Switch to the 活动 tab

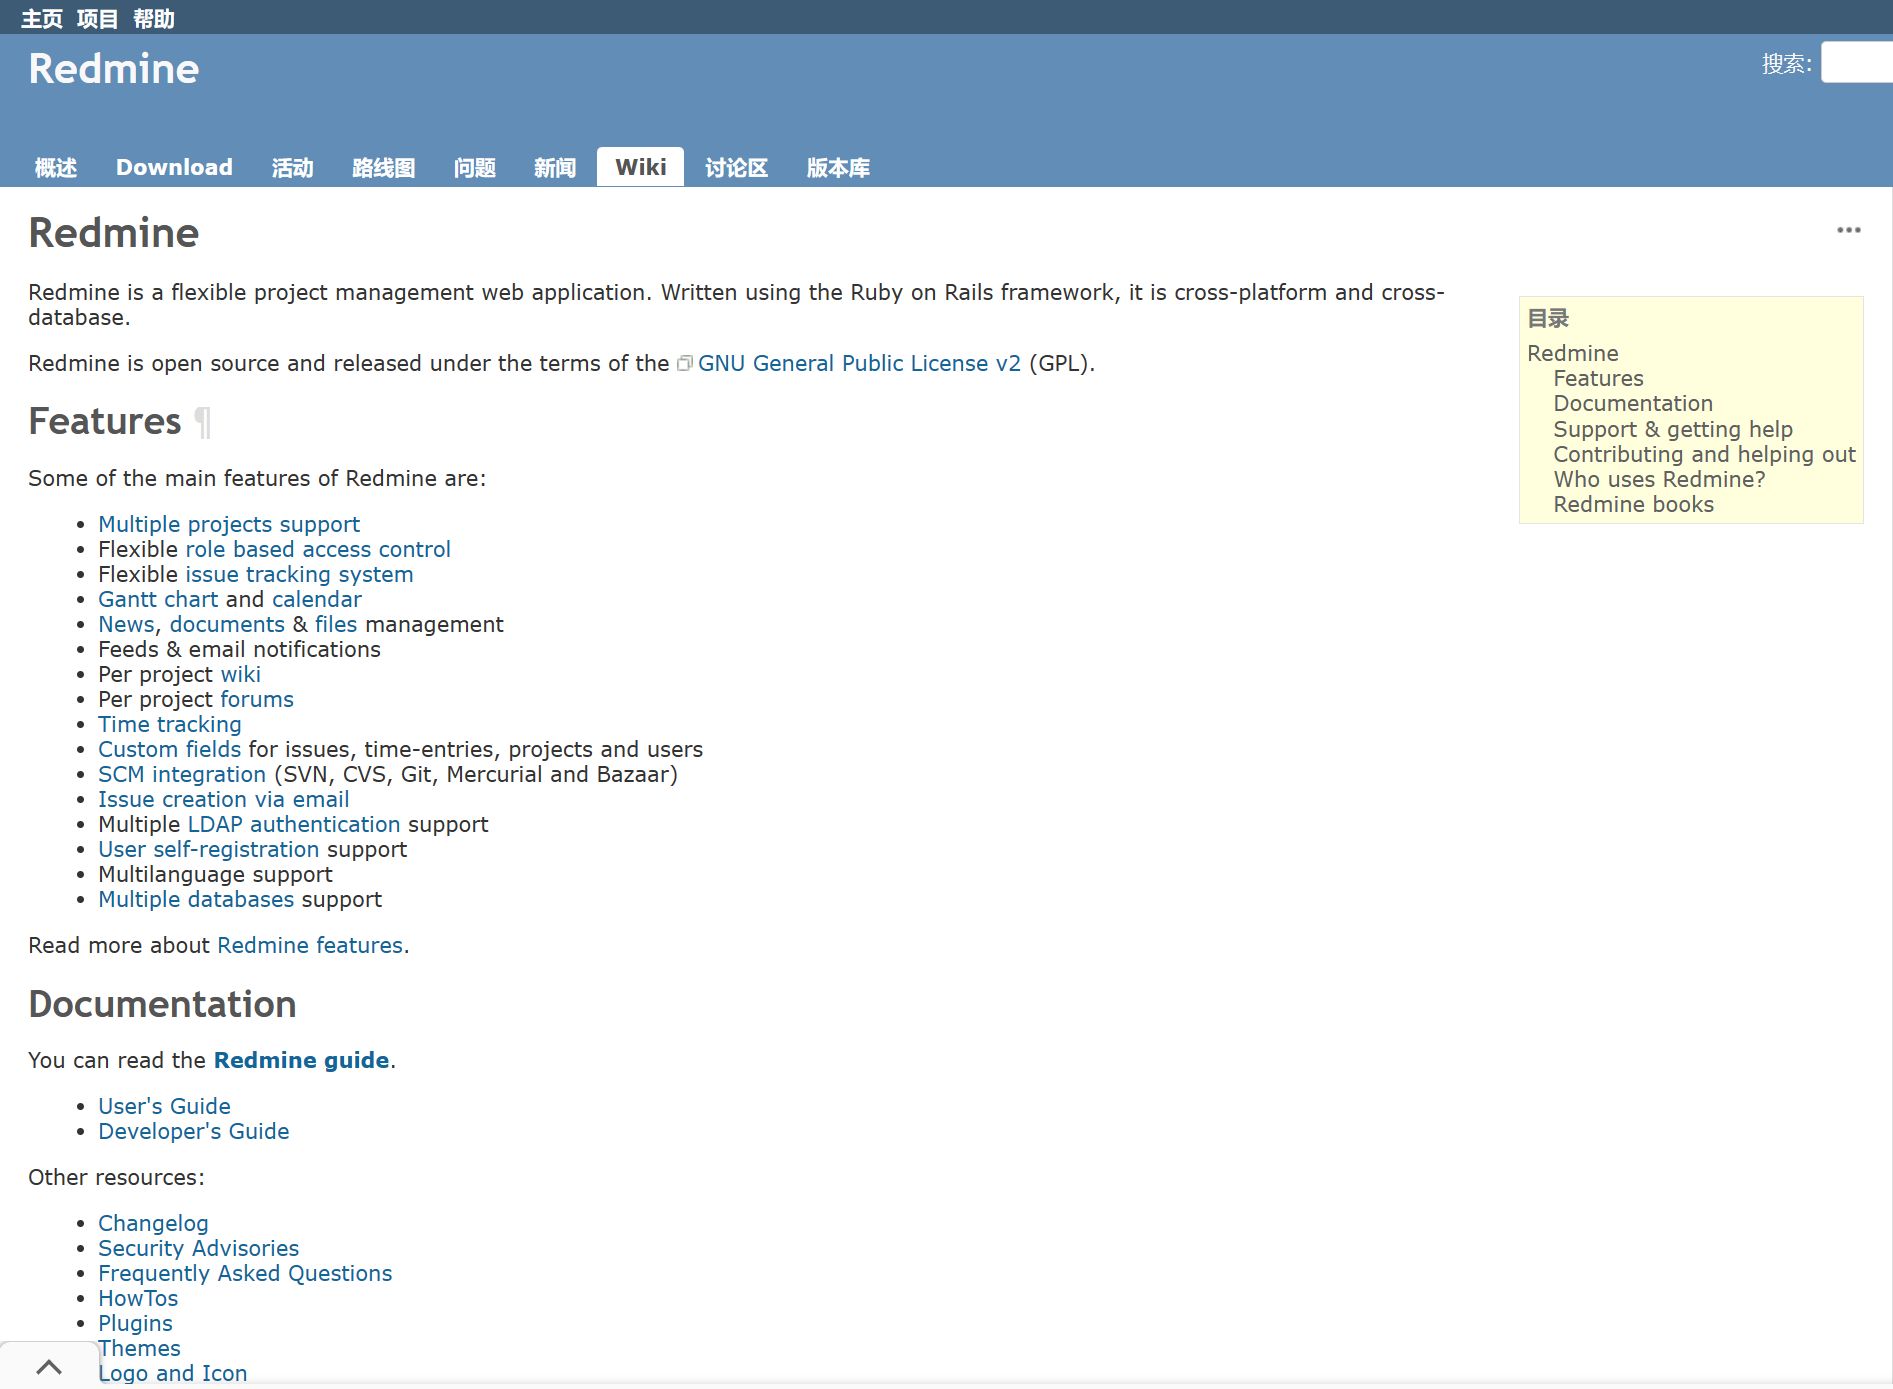293,167
